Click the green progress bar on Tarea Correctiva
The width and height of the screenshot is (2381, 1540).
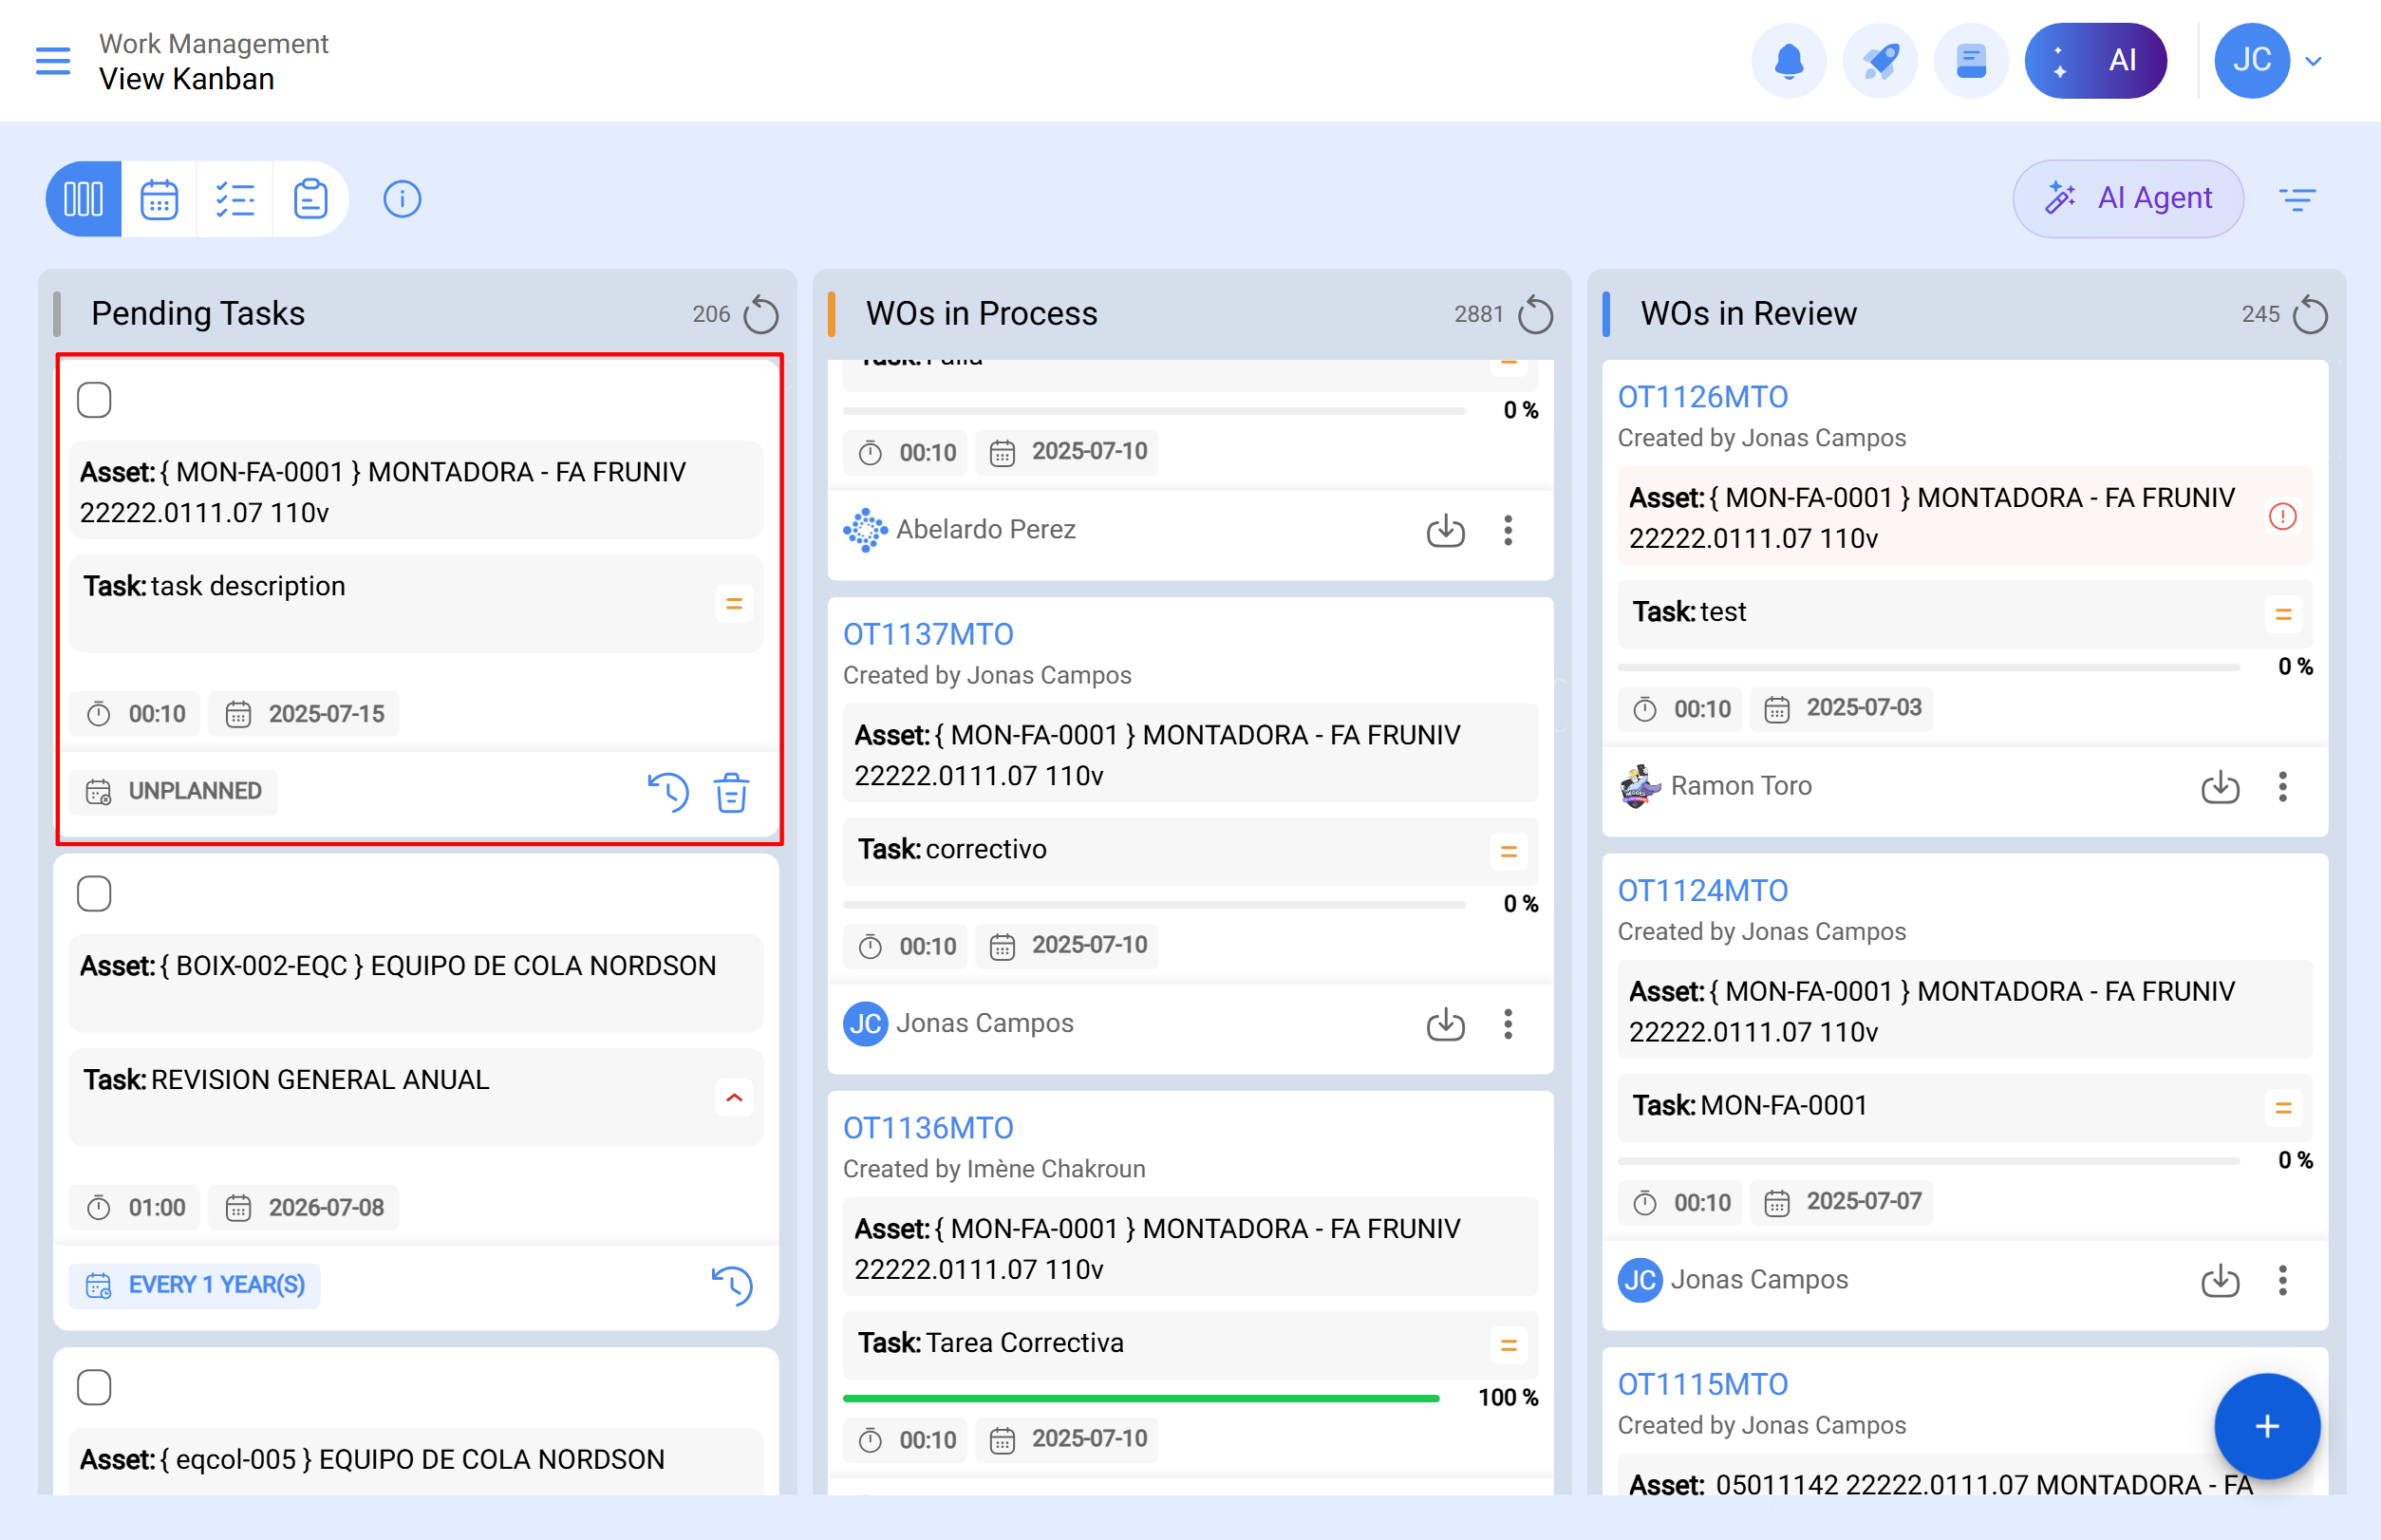(1140, 1398)
